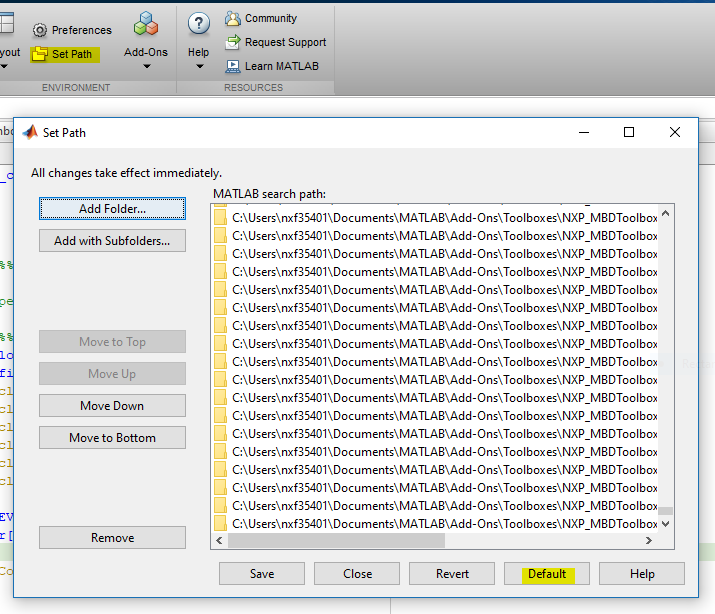This screenshot has height=614, width=715.
Task: Expand the Layout dropdown arrow
Action: point(4,67)
